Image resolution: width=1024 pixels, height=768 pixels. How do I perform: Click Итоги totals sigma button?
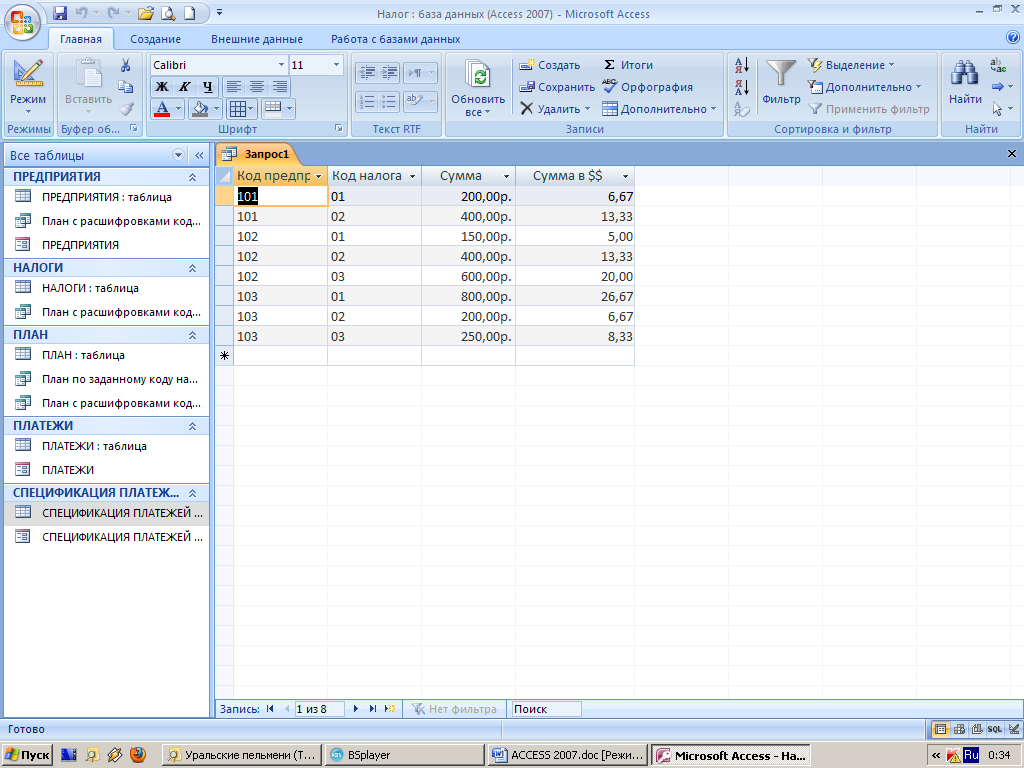[628, 65]
